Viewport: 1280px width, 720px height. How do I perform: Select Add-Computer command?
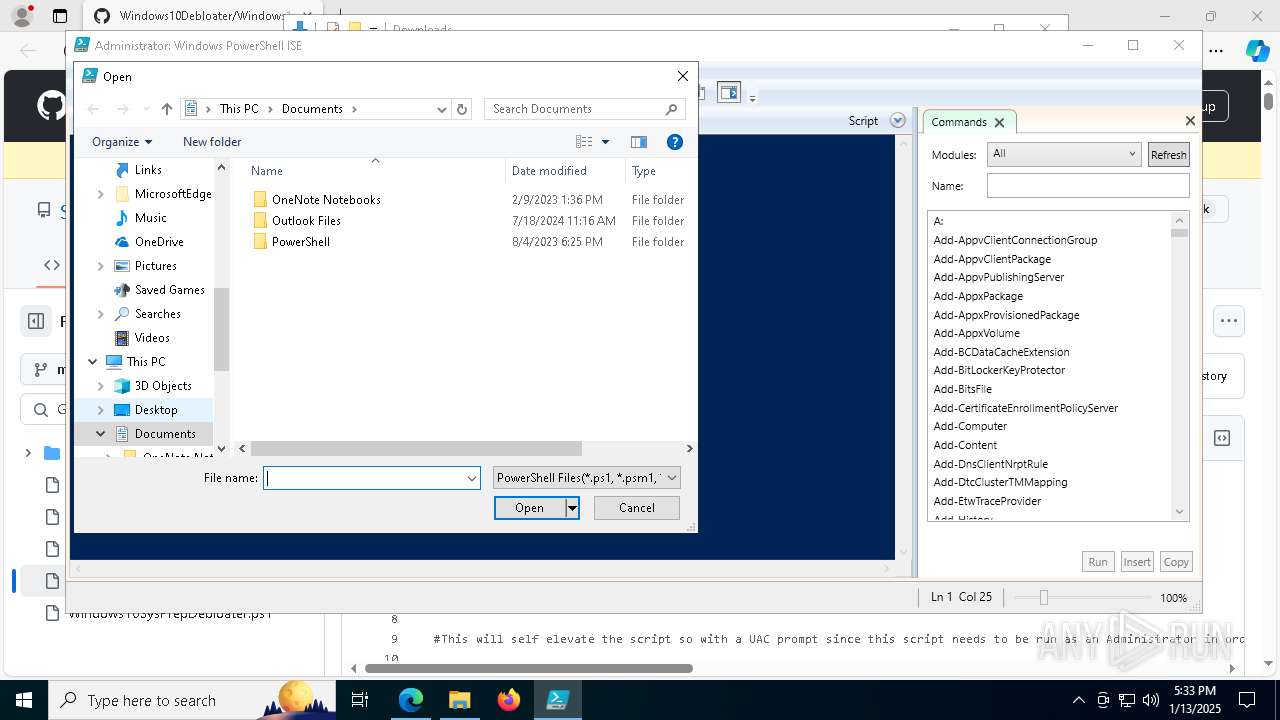[x=970, y=426]
